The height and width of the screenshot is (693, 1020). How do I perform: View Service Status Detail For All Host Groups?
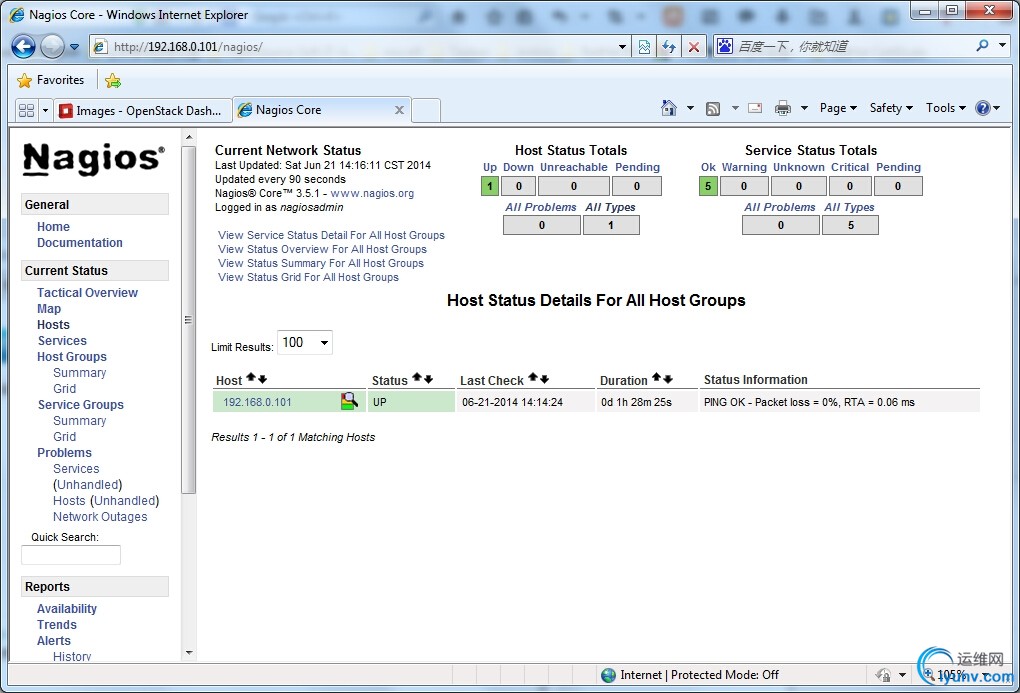coord(331,236)
